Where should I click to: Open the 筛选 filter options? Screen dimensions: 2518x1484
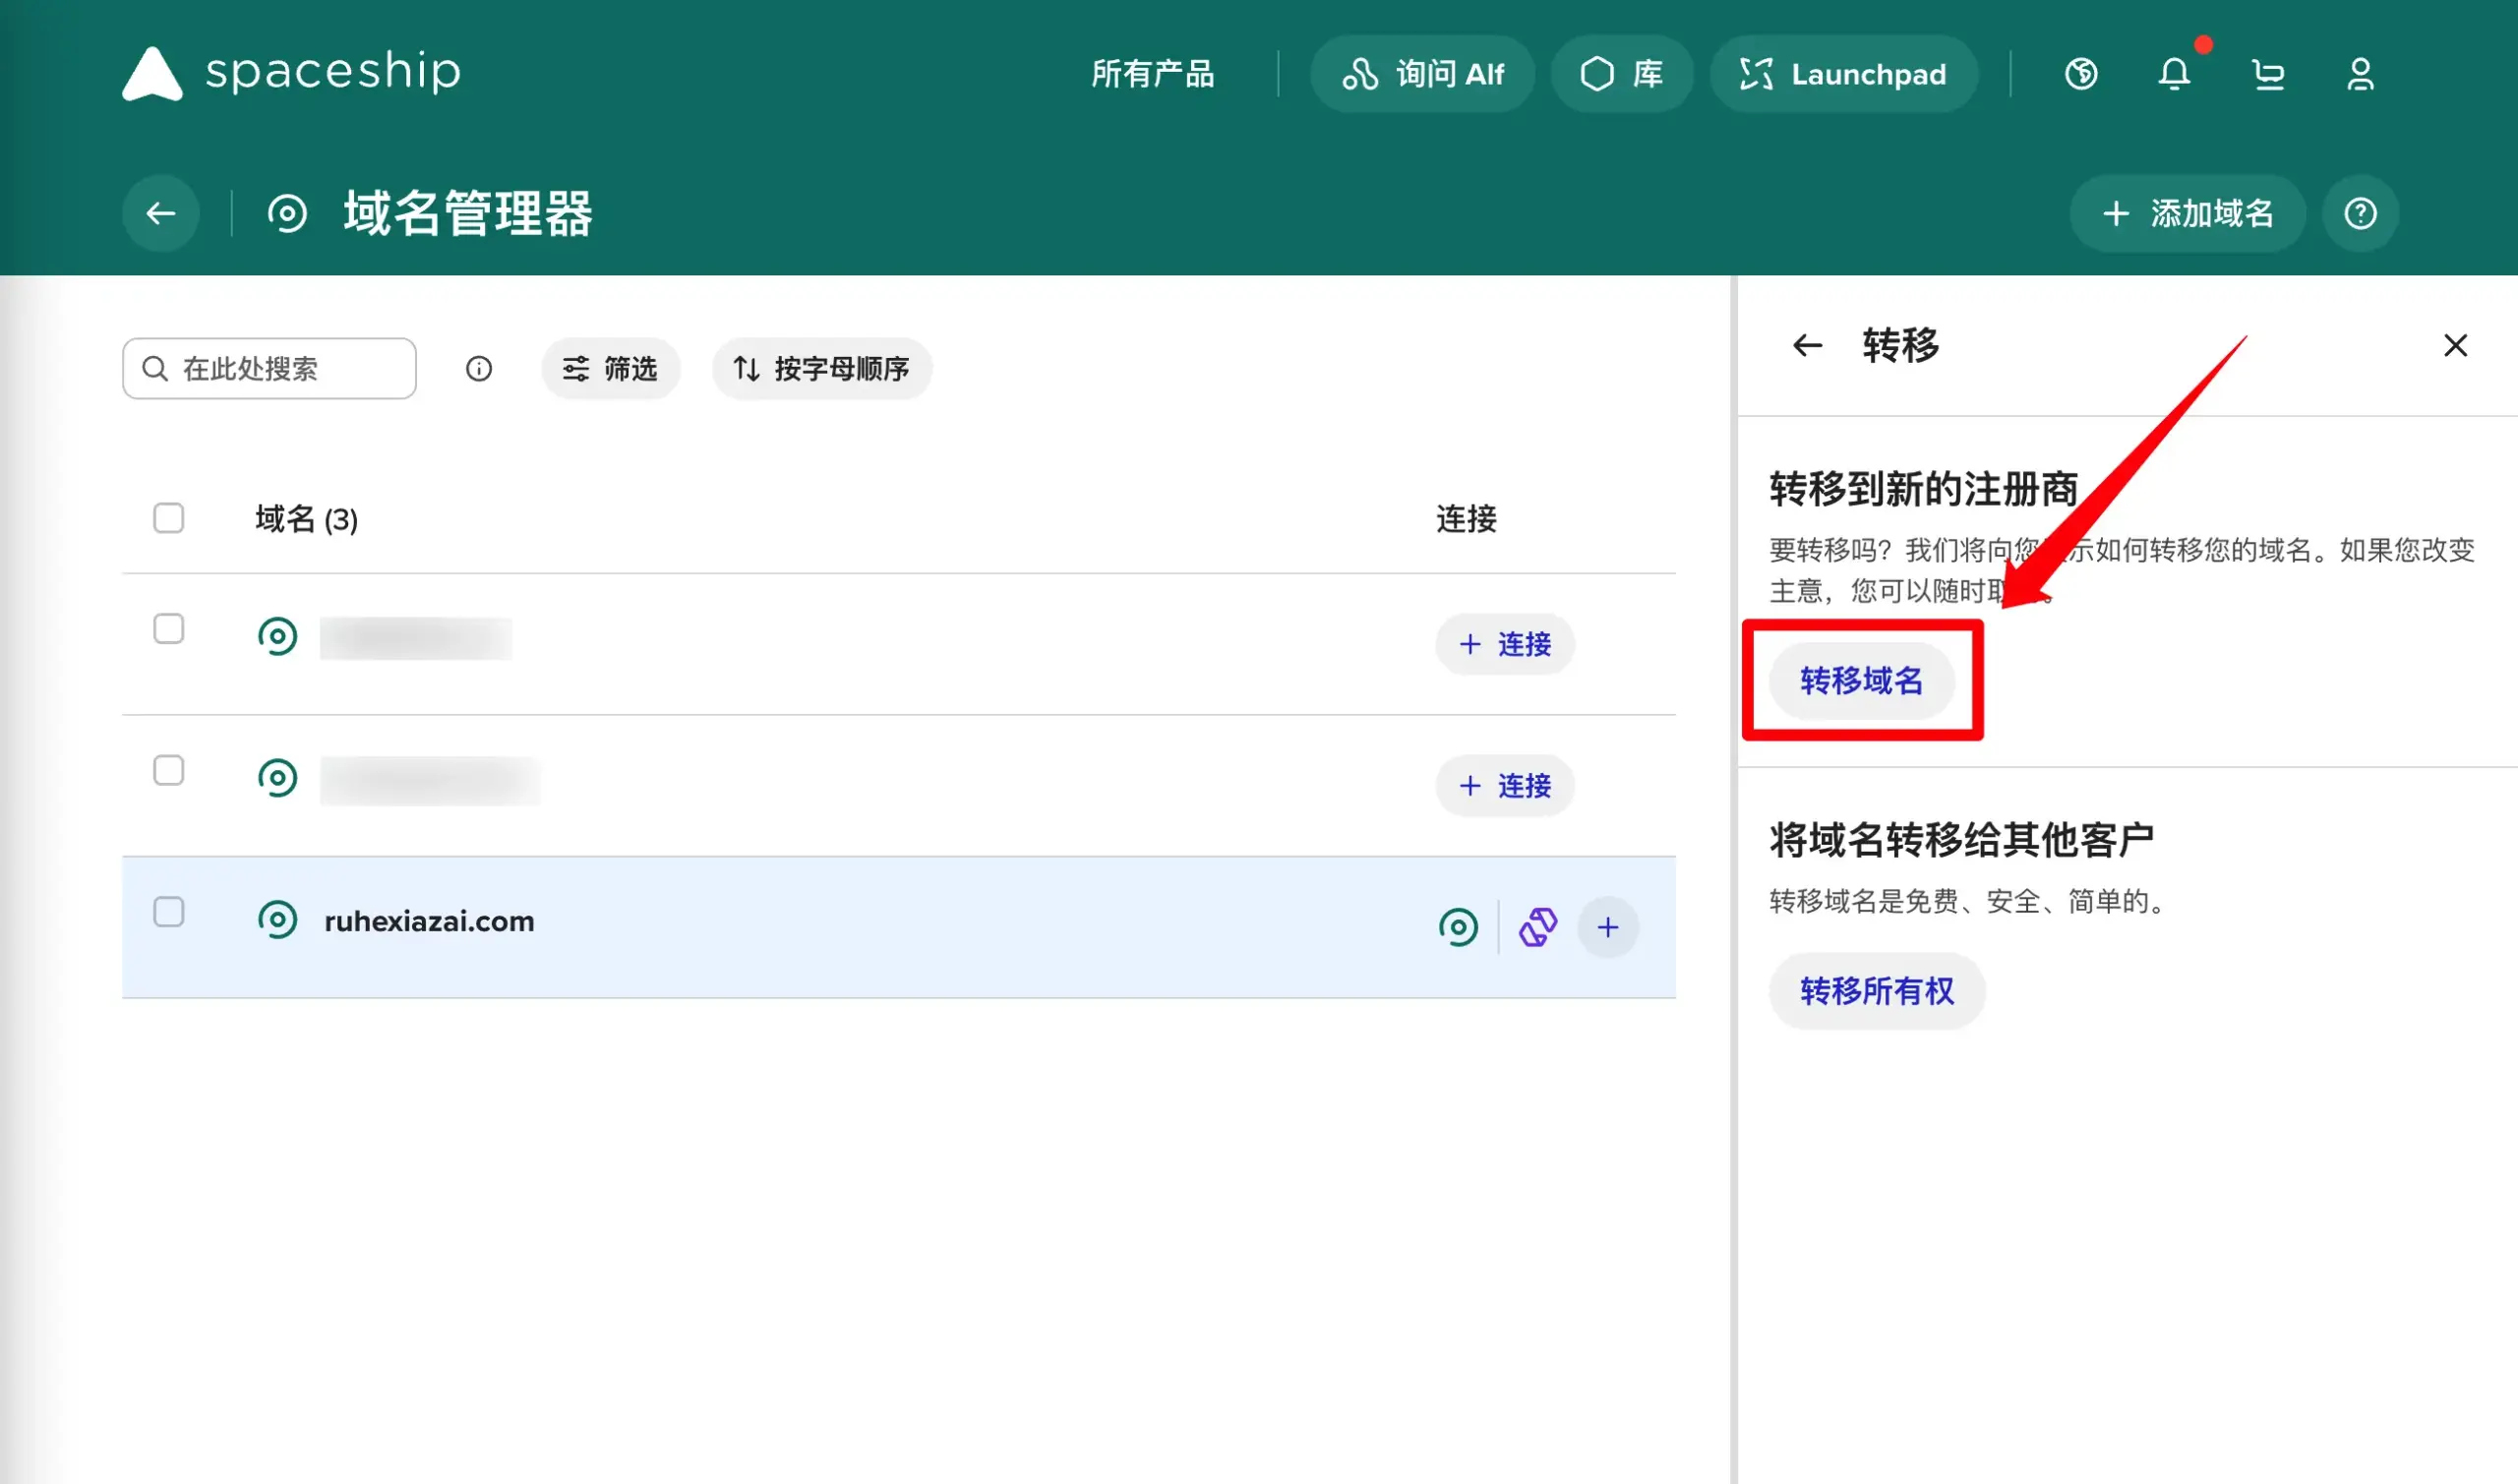pyautogui.click(x=610, y=369)
